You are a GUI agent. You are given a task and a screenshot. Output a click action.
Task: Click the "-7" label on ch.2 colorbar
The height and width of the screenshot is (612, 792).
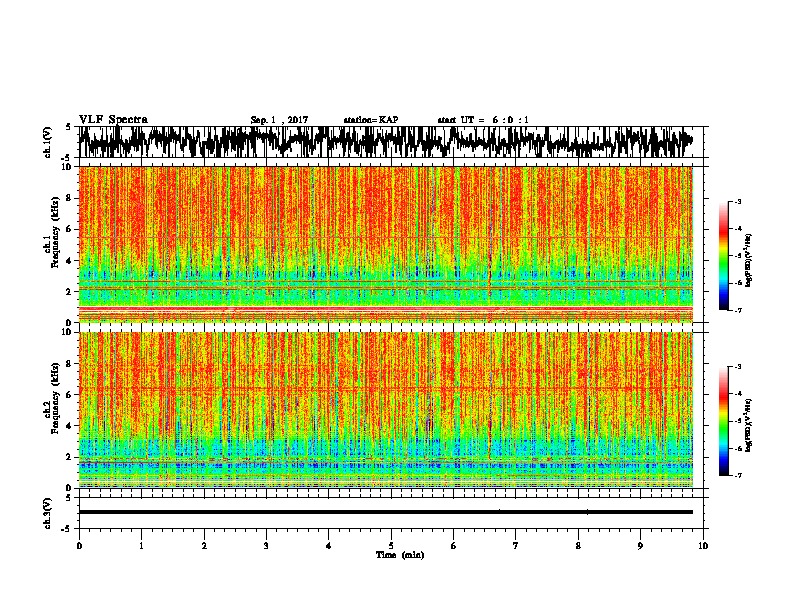pos(737,475)
